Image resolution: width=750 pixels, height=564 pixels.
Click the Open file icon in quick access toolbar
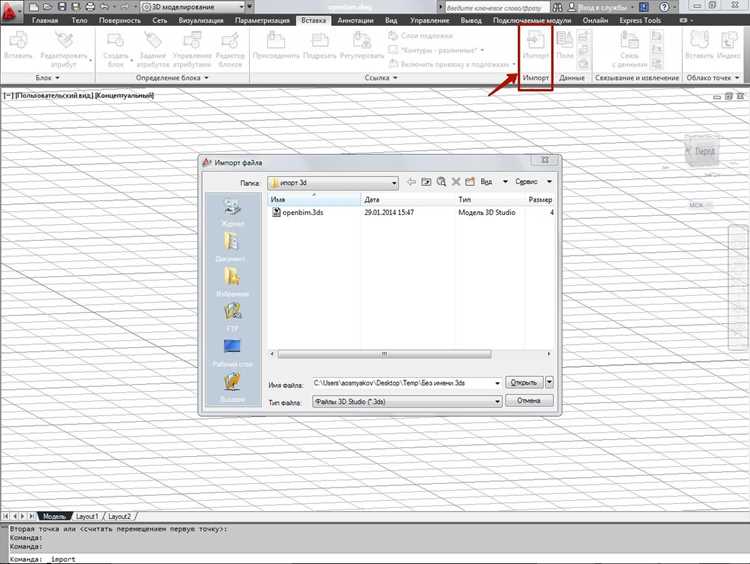pos(47,7)
